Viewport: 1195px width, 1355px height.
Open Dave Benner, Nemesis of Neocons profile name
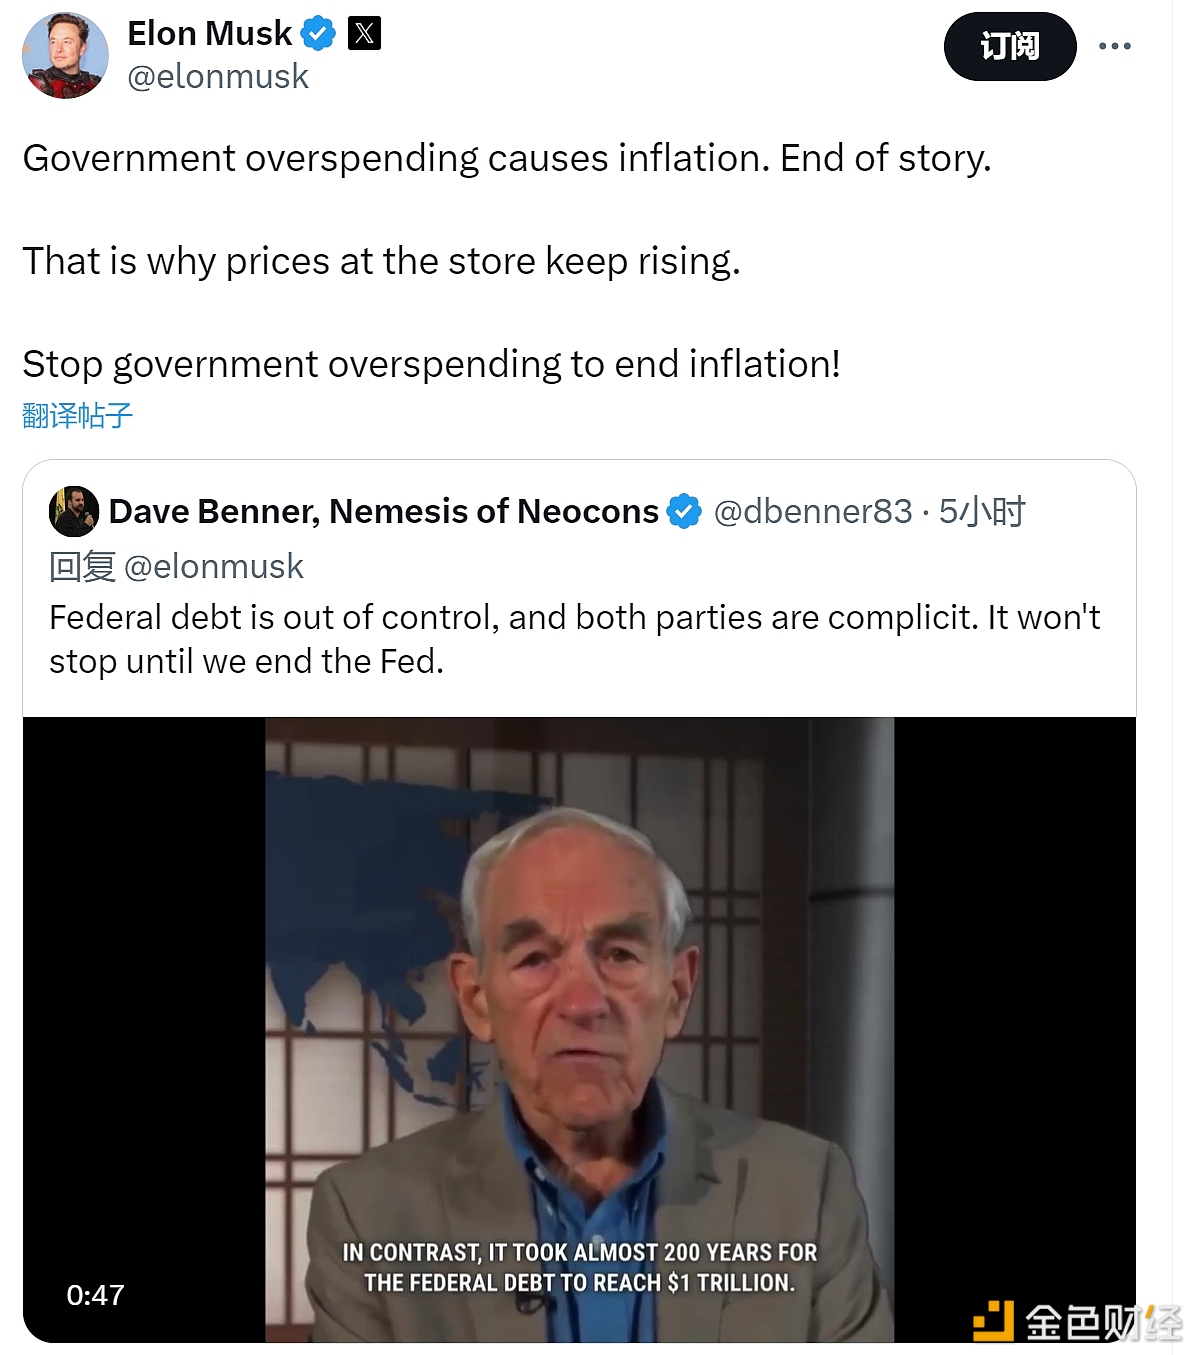pos(383,511)
